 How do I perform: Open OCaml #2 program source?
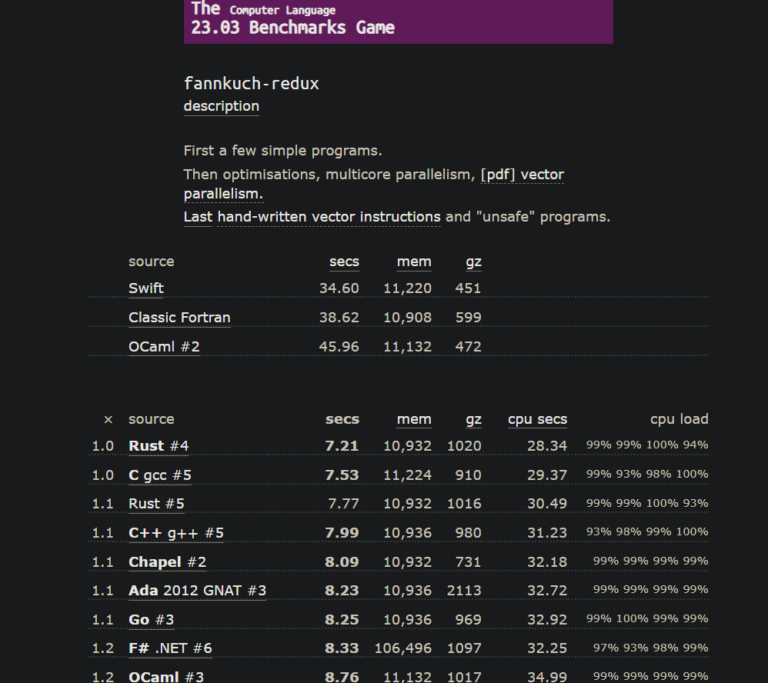click(x=164, y=347)
